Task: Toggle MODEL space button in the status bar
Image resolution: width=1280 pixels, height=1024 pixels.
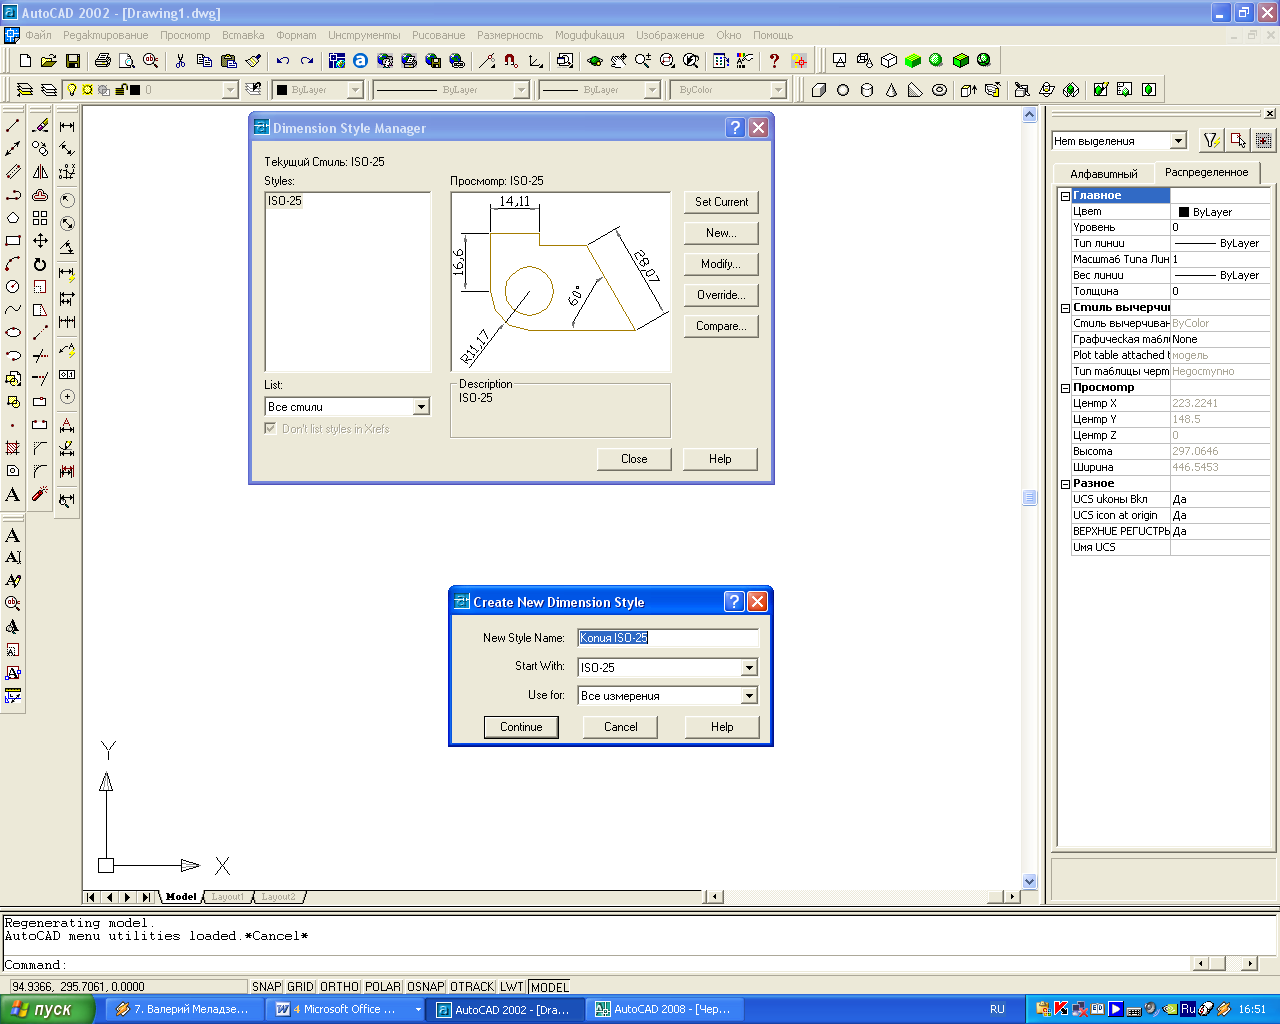Action: 549,987
